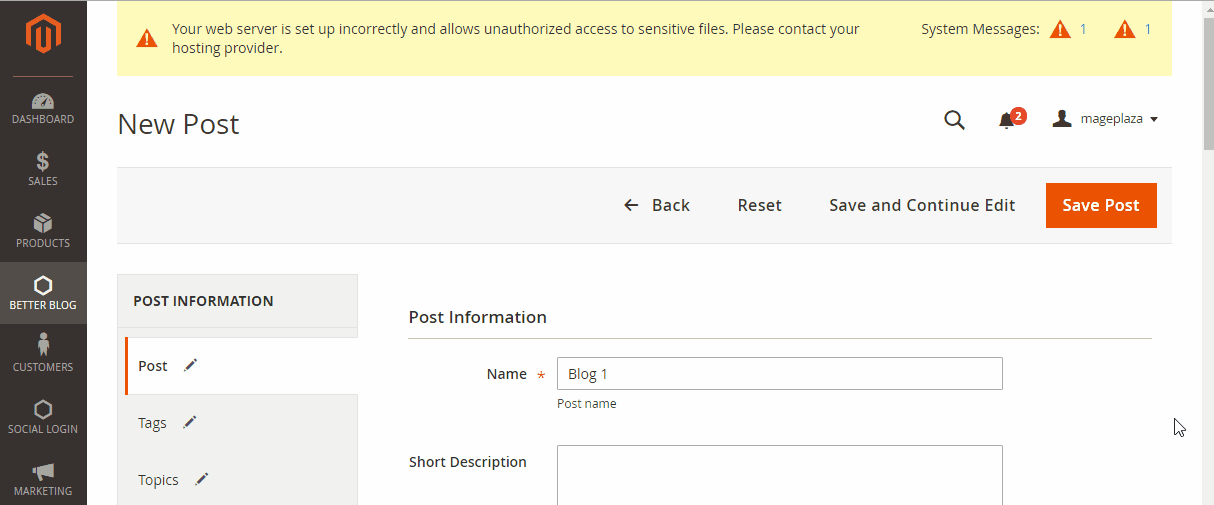The width and height of the screenshot is (1214, 505).
Task: Click the Save Post button
Action: point(1101,205)
